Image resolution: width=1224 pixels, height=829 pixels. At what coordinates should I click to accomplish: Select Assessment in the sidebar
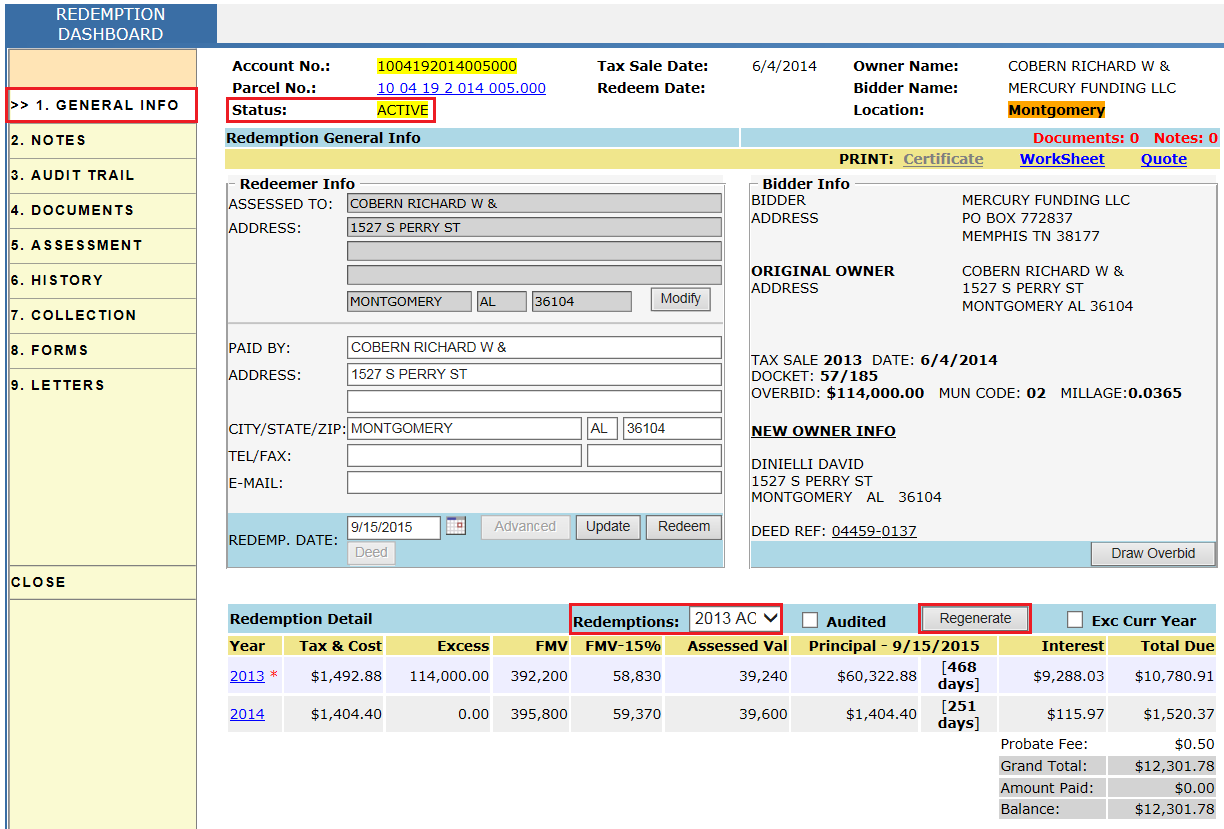pyautogui.click(x=77, y=246)
